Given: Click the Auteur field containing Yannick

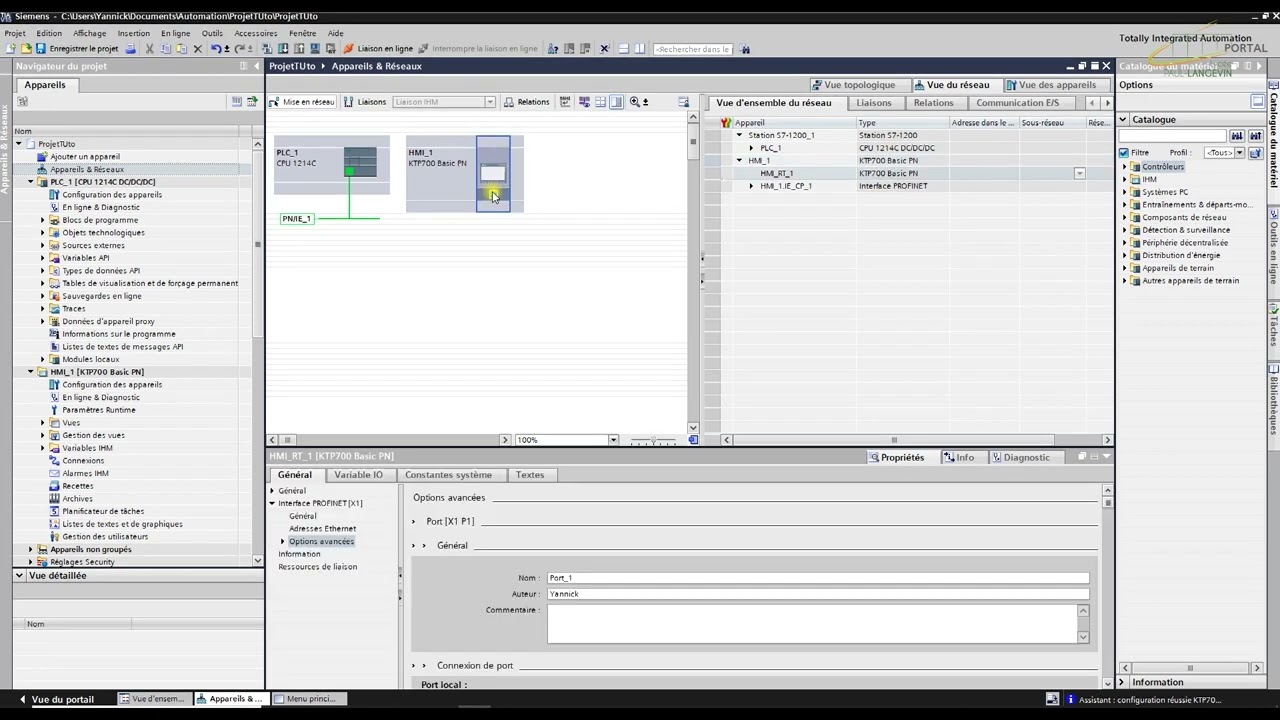Looking at the screenshot, I should click(x=817, y=594).
